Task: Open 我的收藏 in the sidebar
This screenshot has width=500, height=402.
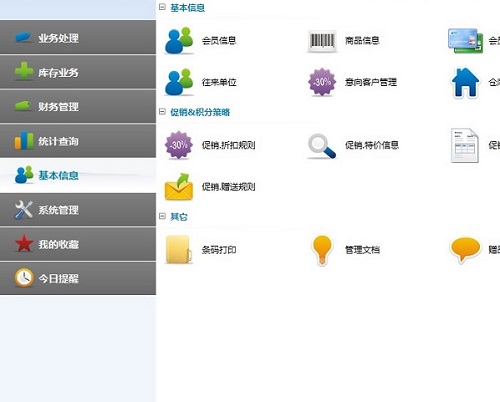Action: 78,244
